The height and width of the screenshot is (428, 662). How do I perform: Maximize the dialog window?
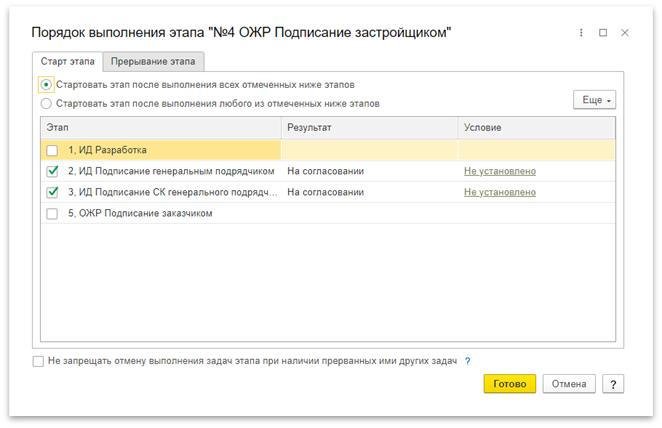tap(603, 33)
